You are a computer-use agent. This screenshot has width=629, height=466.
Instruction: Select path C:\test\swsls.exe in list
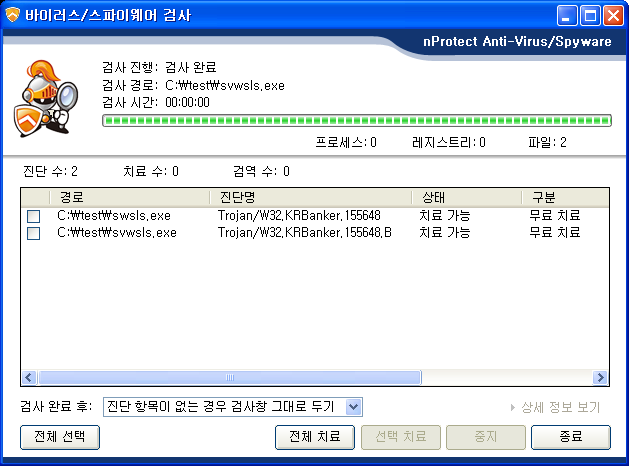pyautogui.click(x=114, y=216)
